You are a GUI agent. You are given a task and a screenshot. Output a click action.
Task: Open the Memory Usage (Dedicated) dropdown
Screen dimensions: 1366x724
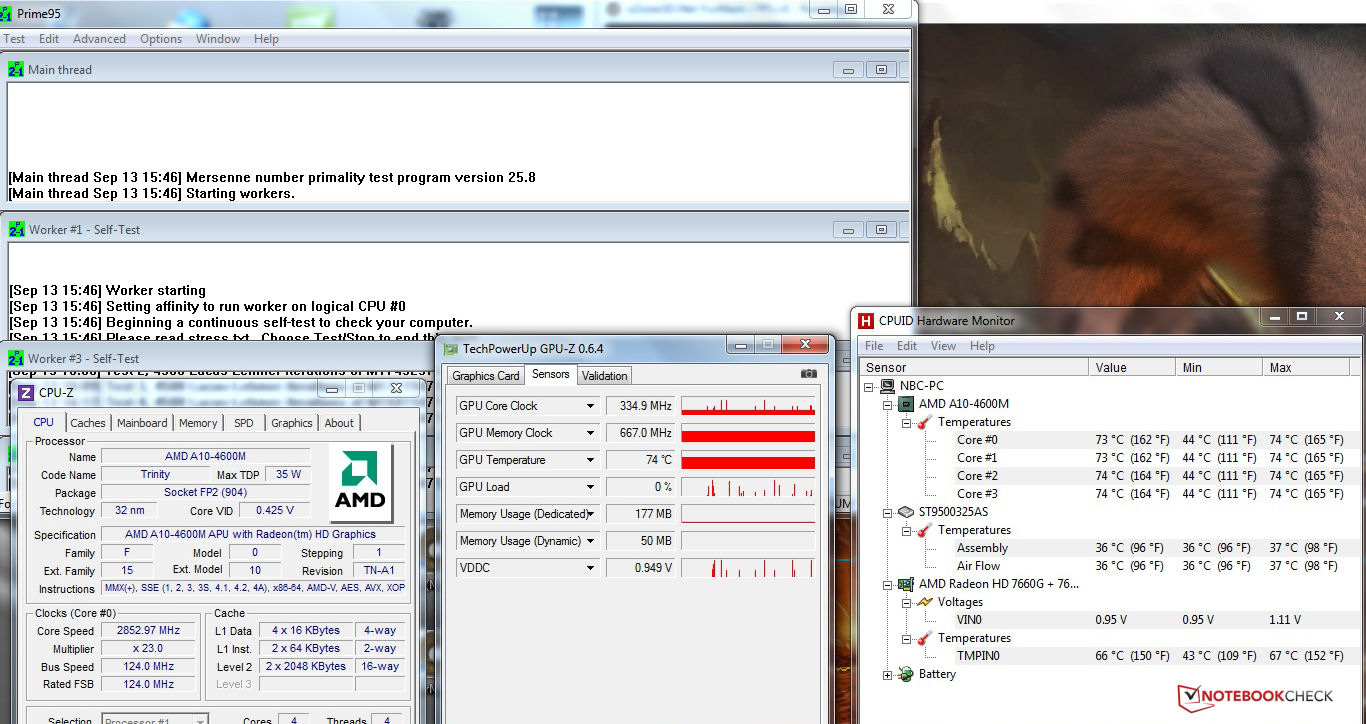pyautogui.click(x=590, y=514)
